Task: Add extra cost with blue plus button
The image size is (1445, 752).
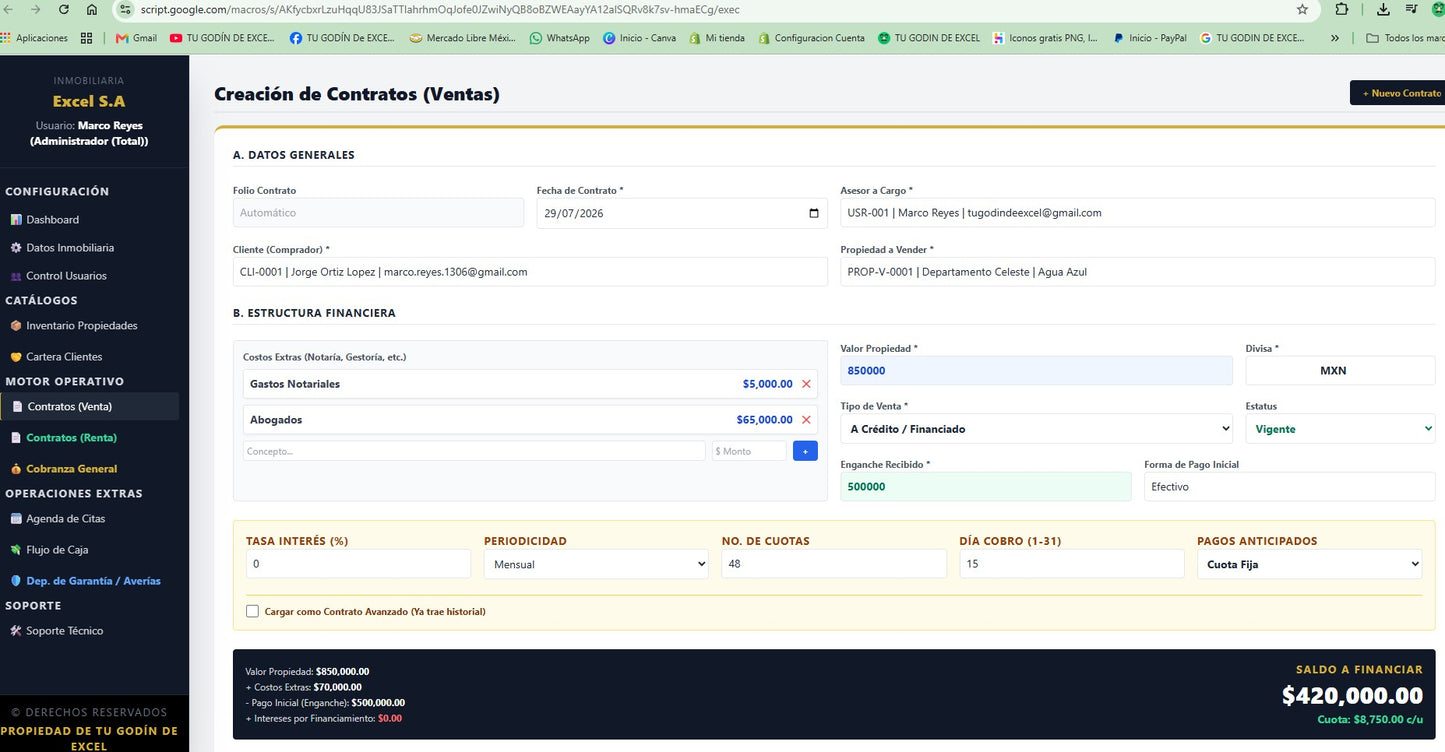Action: click(805, 451)
